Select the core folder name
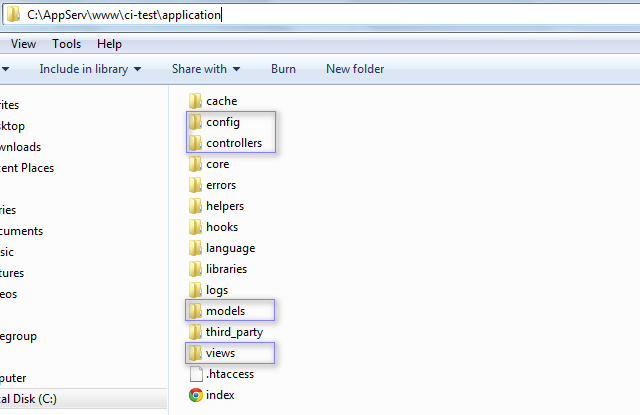Screen dimensions: 640x415 (218, 164)
